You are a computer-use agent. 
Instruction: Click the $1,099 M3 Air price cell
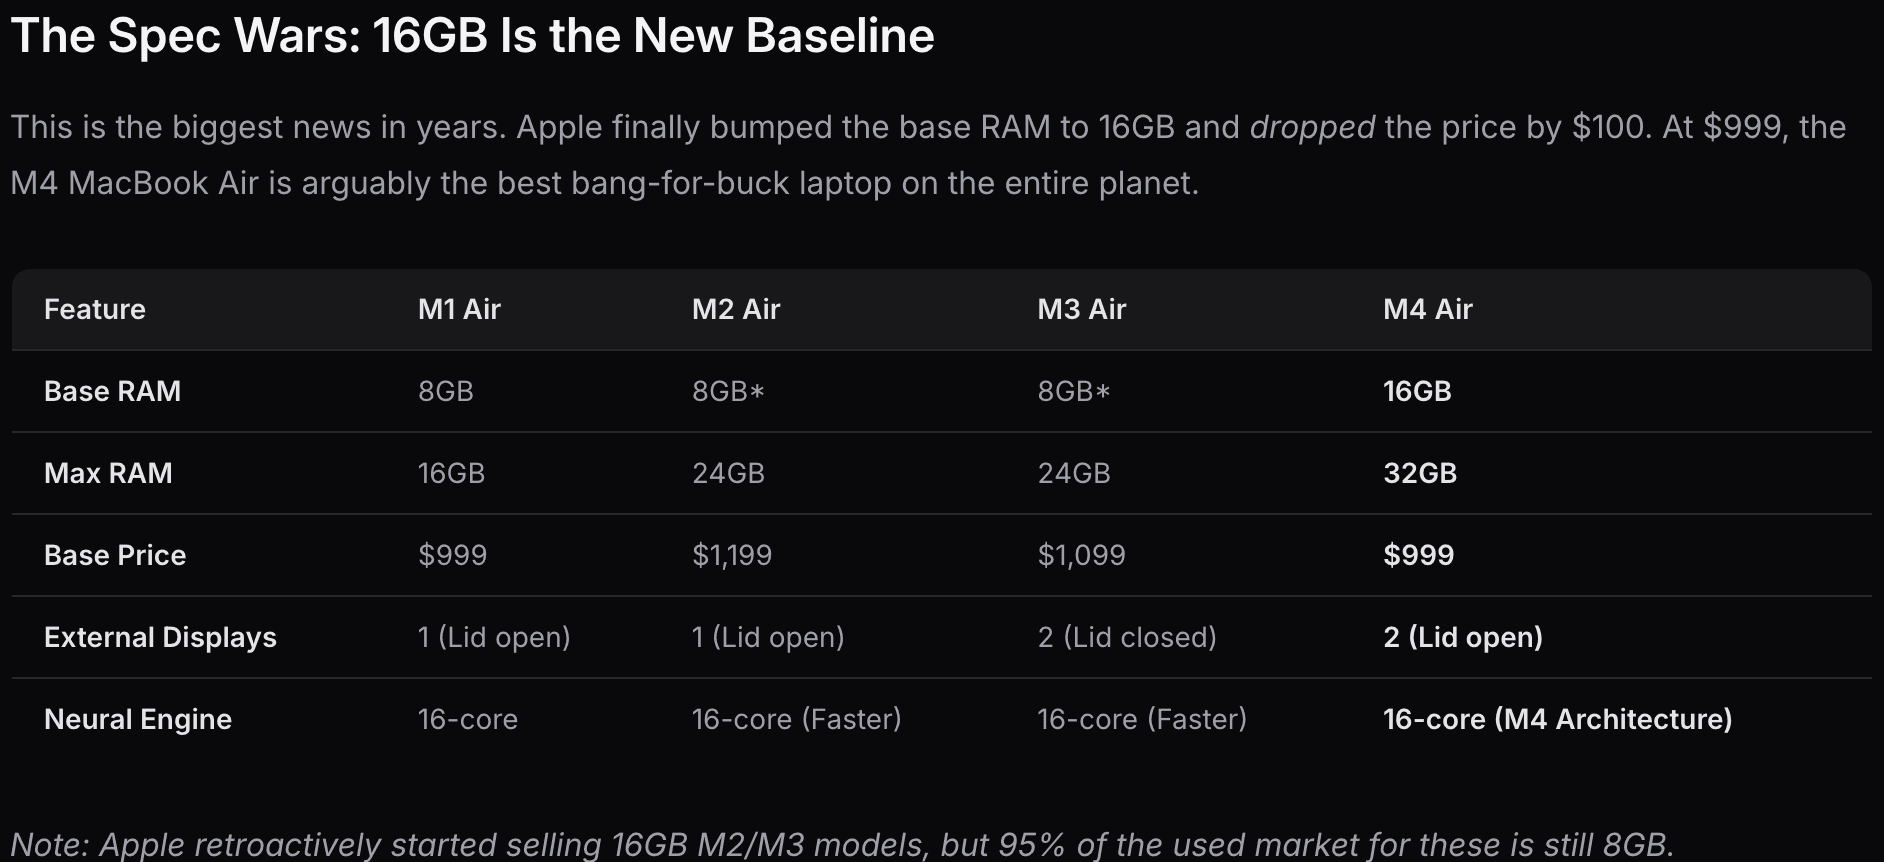[1081, 555]
